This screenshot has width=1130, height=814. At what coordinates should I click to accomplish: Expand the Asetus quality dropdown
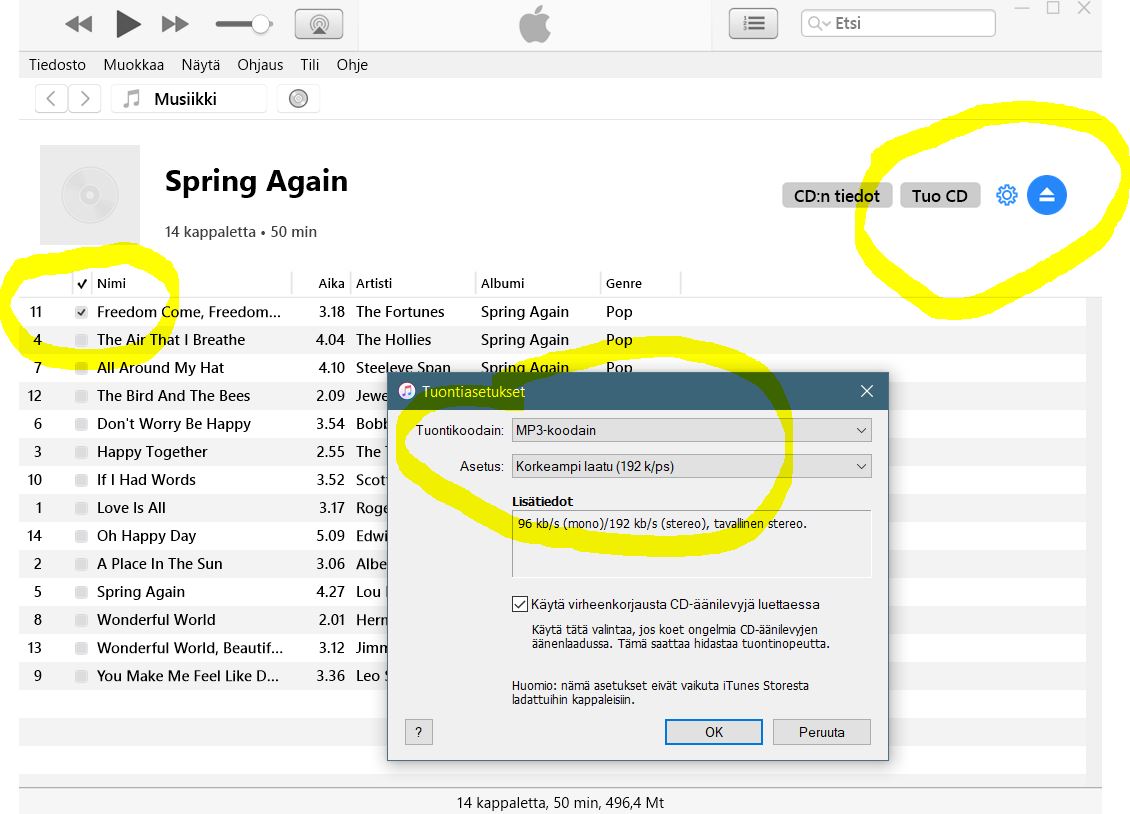click(x=691, y=466)
